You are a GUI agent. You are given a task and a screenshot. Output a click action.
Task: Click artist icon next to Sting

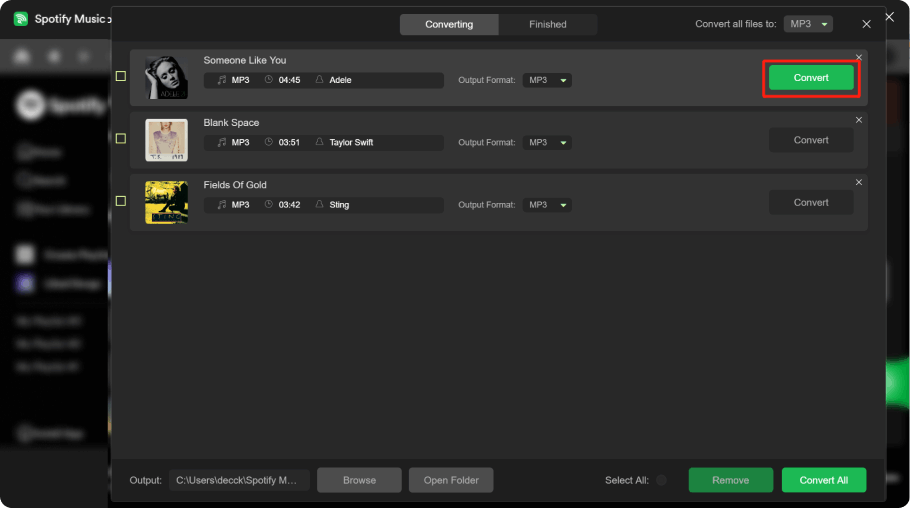319,204
